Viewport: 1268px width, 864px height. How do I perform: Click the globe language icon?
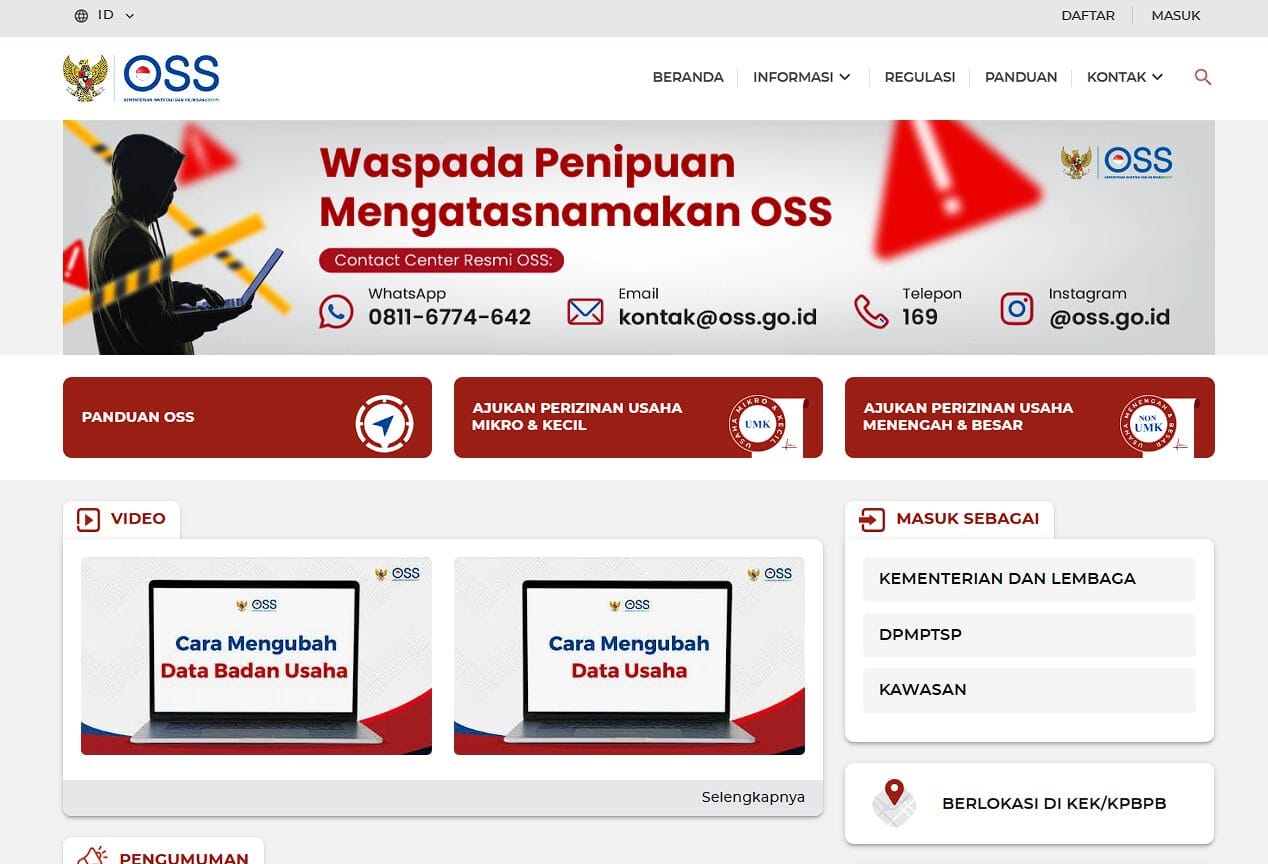click(81, 16)
